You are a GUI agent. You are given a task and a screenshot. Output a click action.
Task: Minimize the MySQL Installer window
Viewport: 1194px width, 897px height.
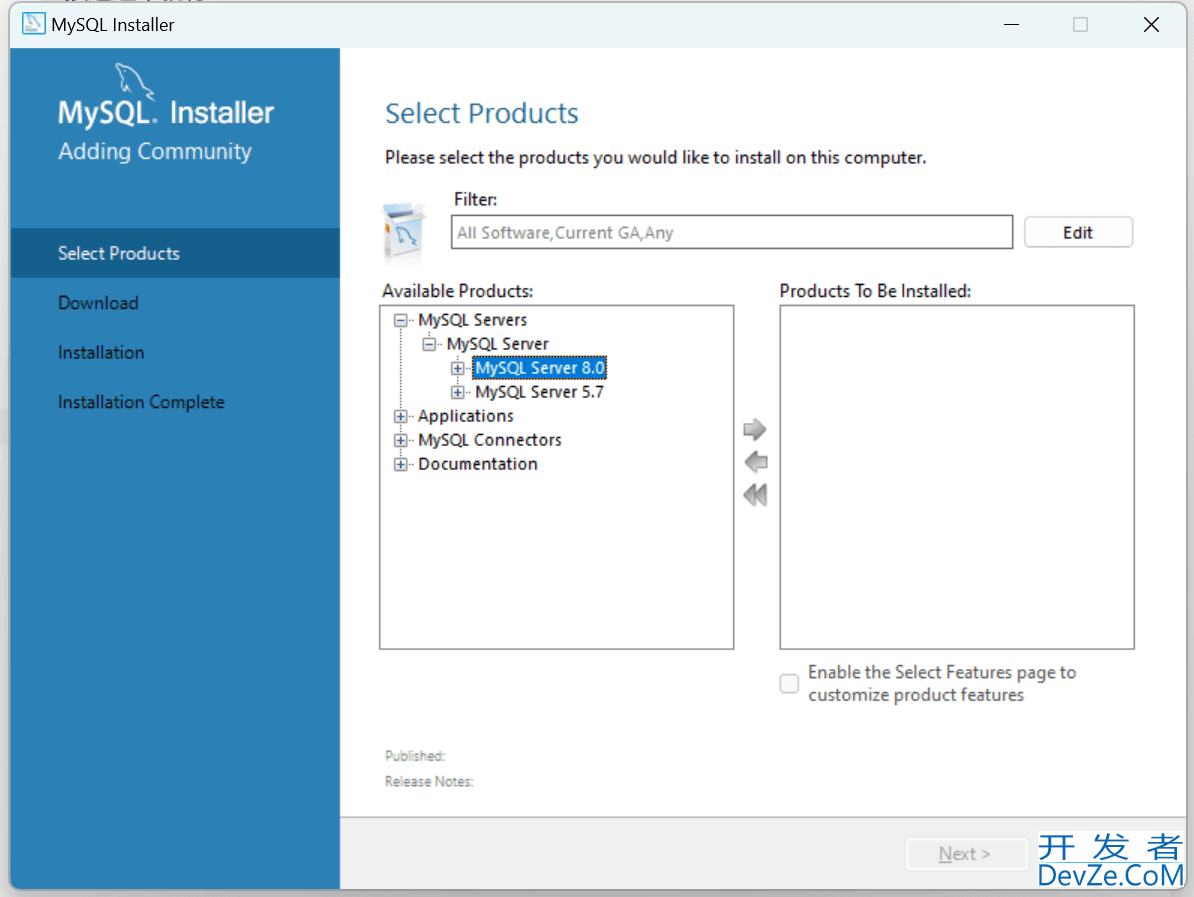pyautogui.click(x=1011, y=24)
